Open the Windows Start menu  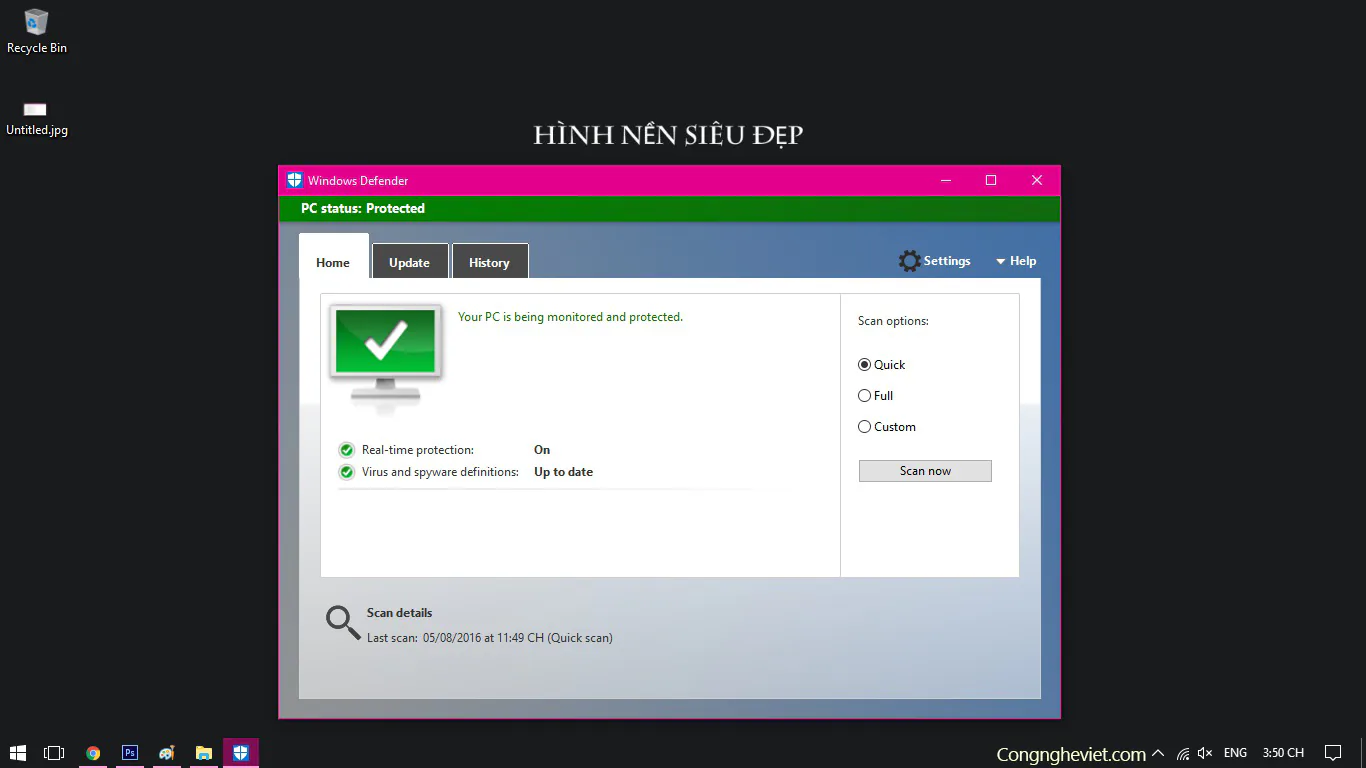(x=18, y=753)
